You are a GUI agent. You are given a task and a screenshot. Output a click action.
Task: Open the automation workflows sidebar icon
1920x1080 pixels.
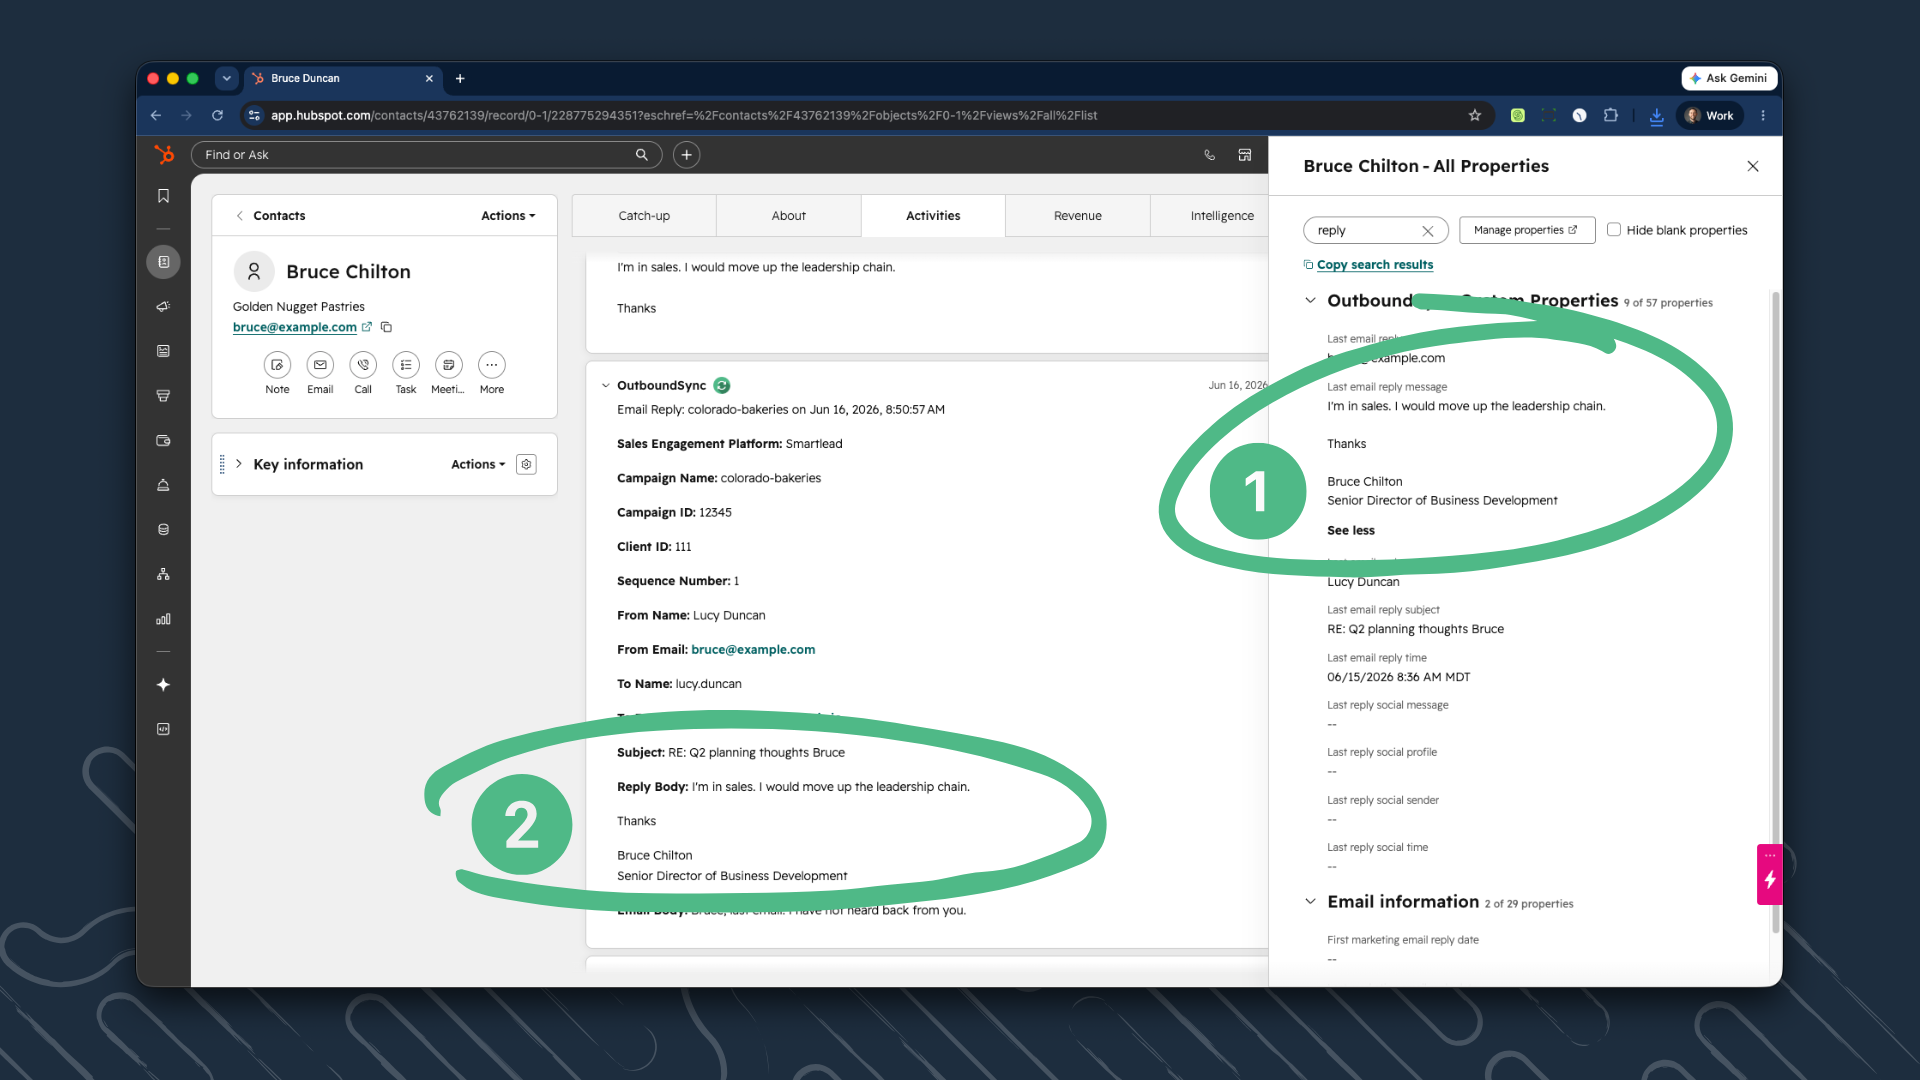point(163,574)
